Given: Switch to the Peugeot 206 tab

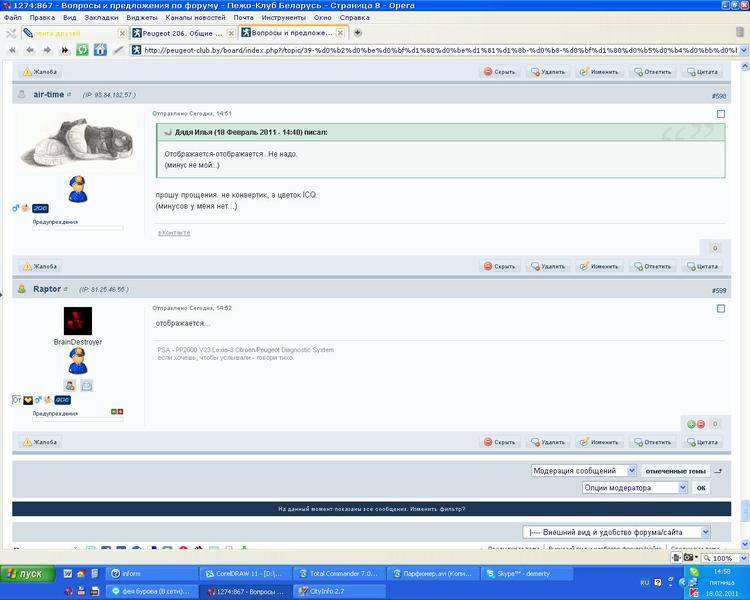Looking at the screenshot, I should pos(180,33).
